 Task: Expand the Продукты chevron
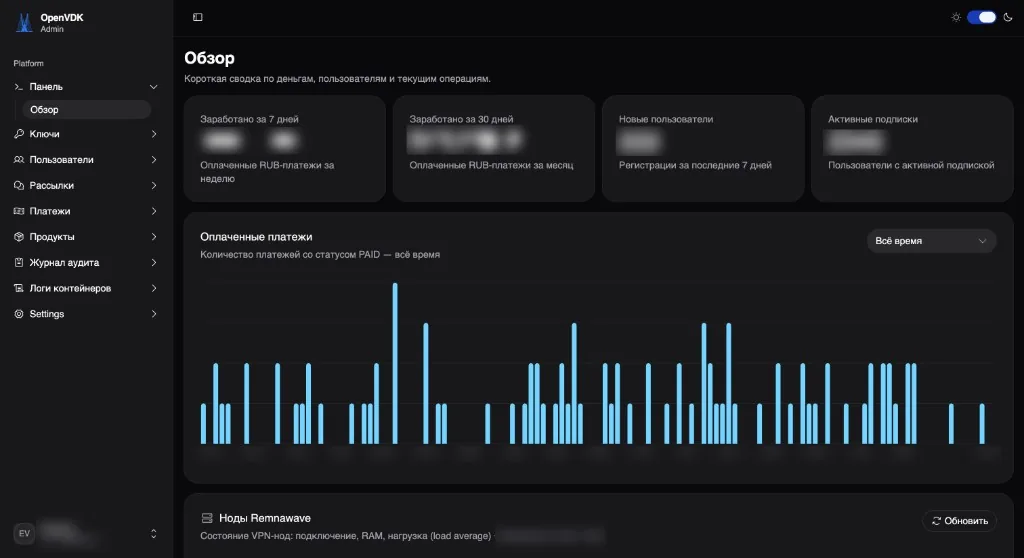[x=153, y=237]
